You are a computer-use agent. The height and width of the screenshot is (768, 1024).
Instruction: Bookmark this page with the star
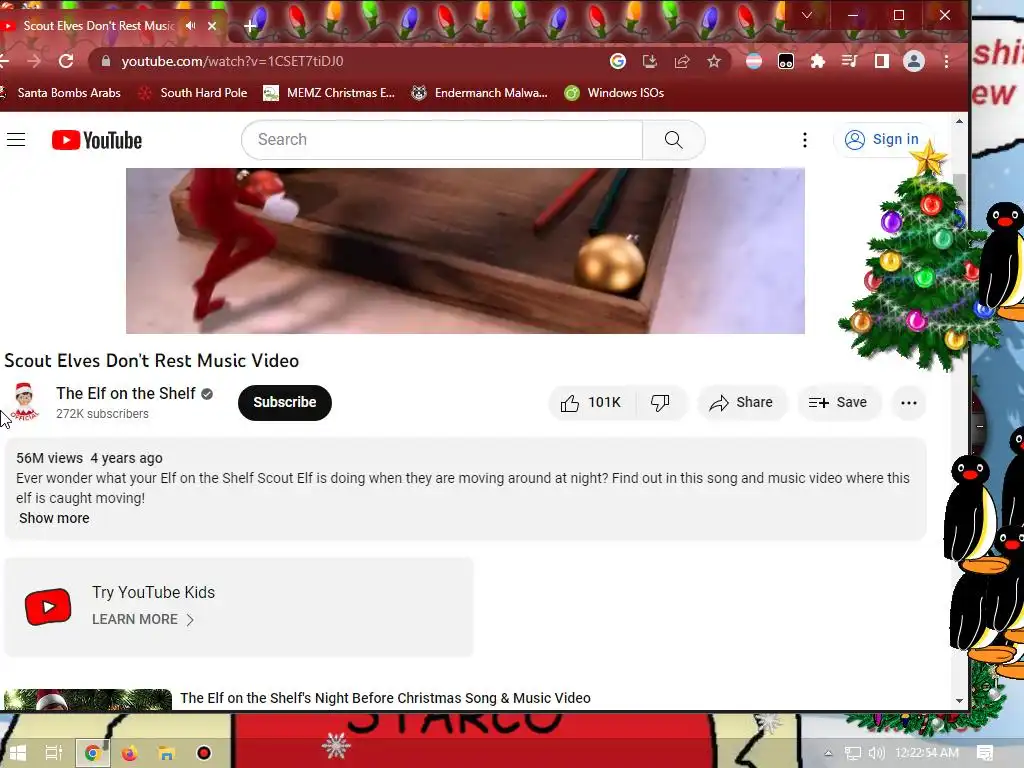tap(714, 61)
